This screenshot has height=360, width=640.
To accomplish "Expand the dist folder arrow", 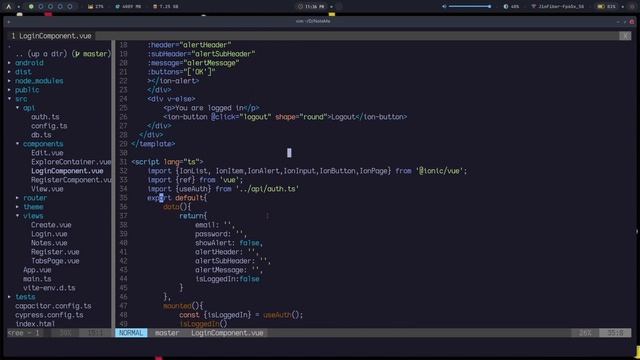I will (9, 72).
